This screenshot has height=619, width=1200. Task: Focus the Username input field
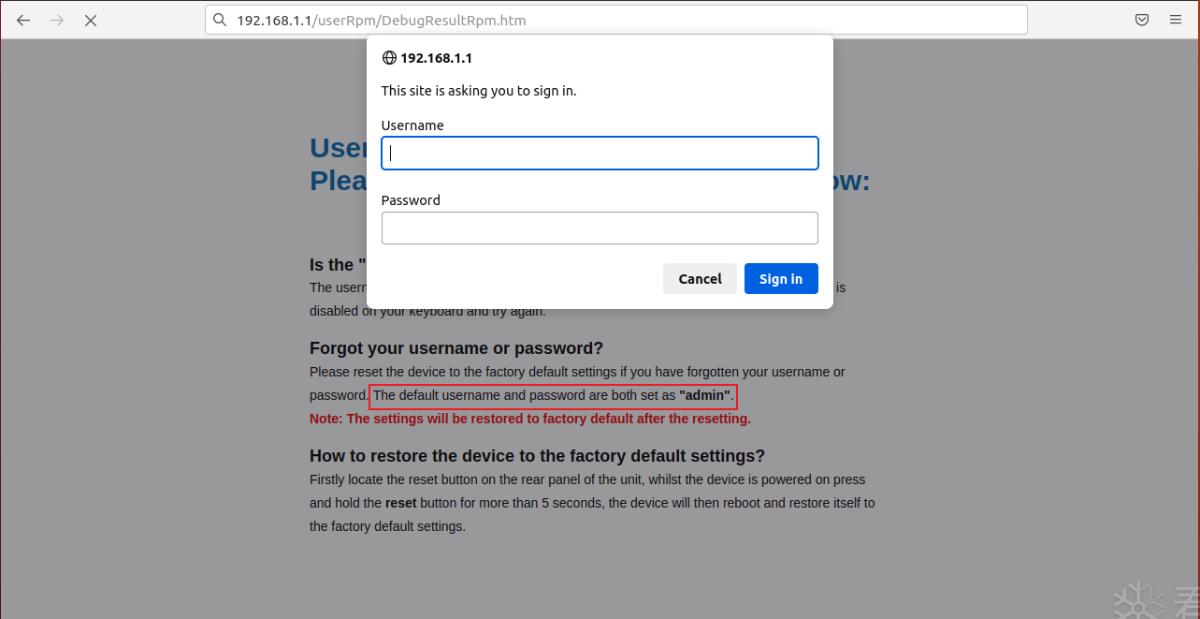pos(600,153)
